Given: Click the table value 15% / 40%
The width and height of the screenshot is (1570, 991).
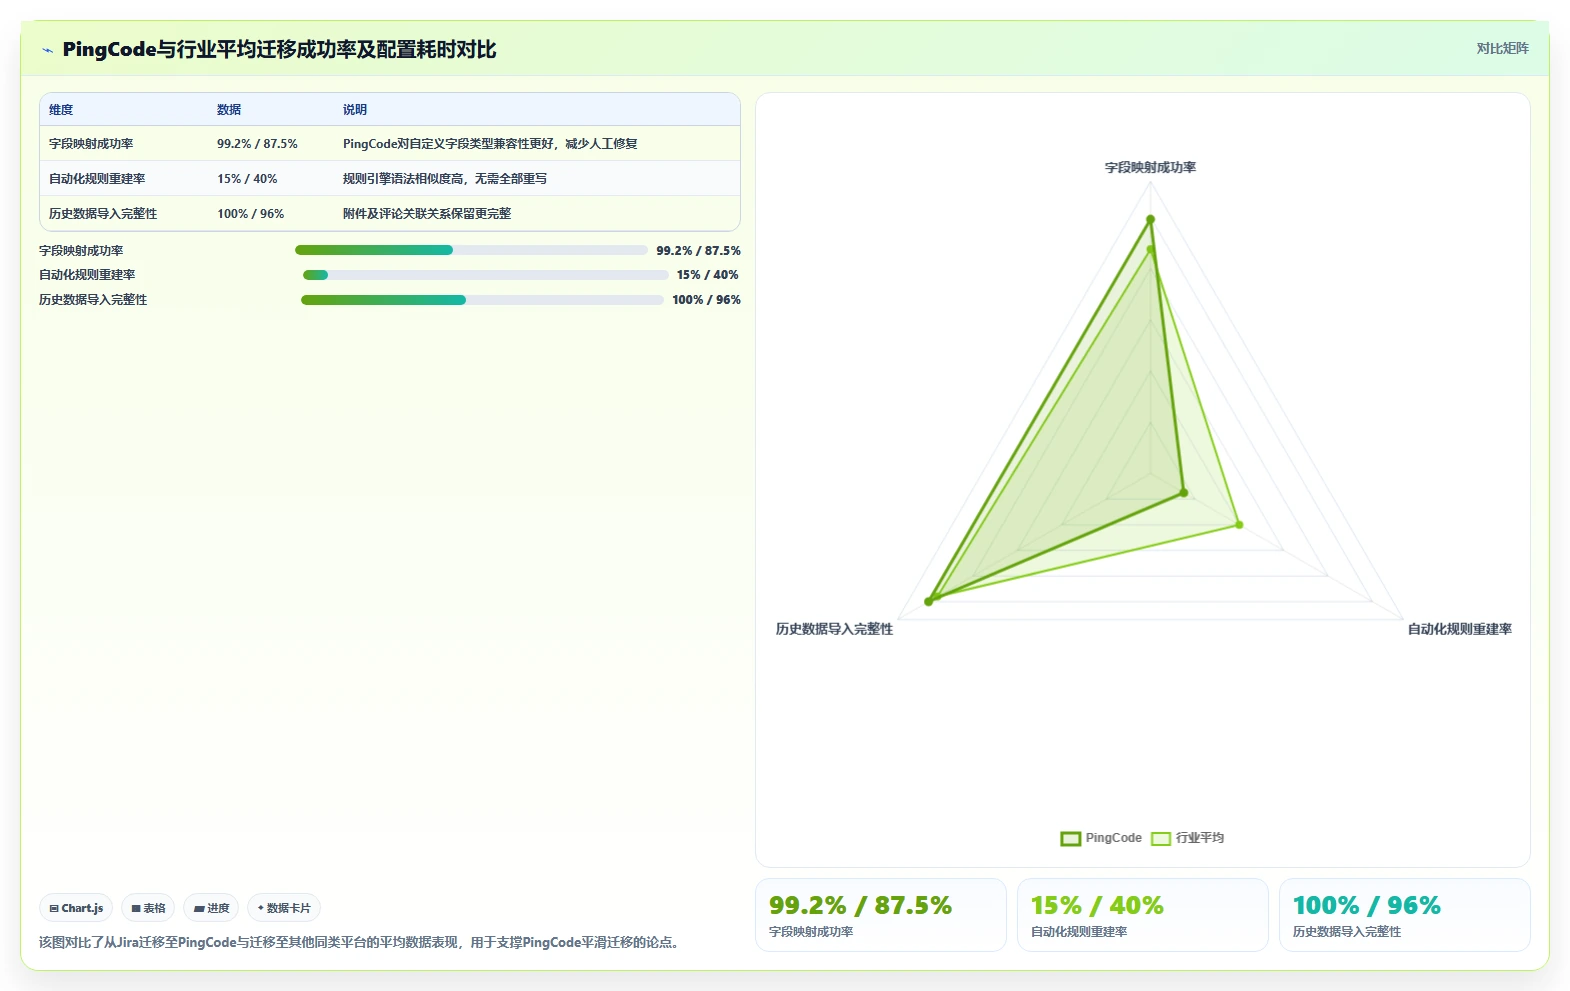Looking at the screenshot, I should click(247, 179).
